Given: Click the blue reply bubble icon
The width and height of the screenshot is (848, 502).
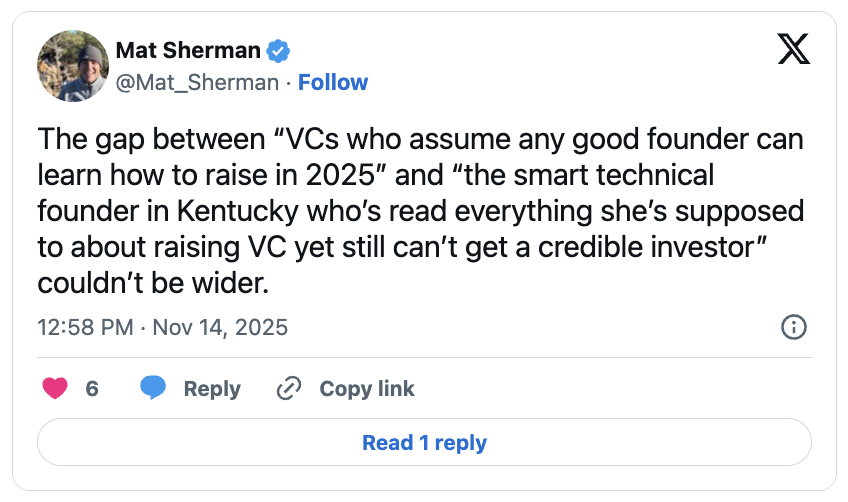Looking at the screenshot, I should click(153, 389).
